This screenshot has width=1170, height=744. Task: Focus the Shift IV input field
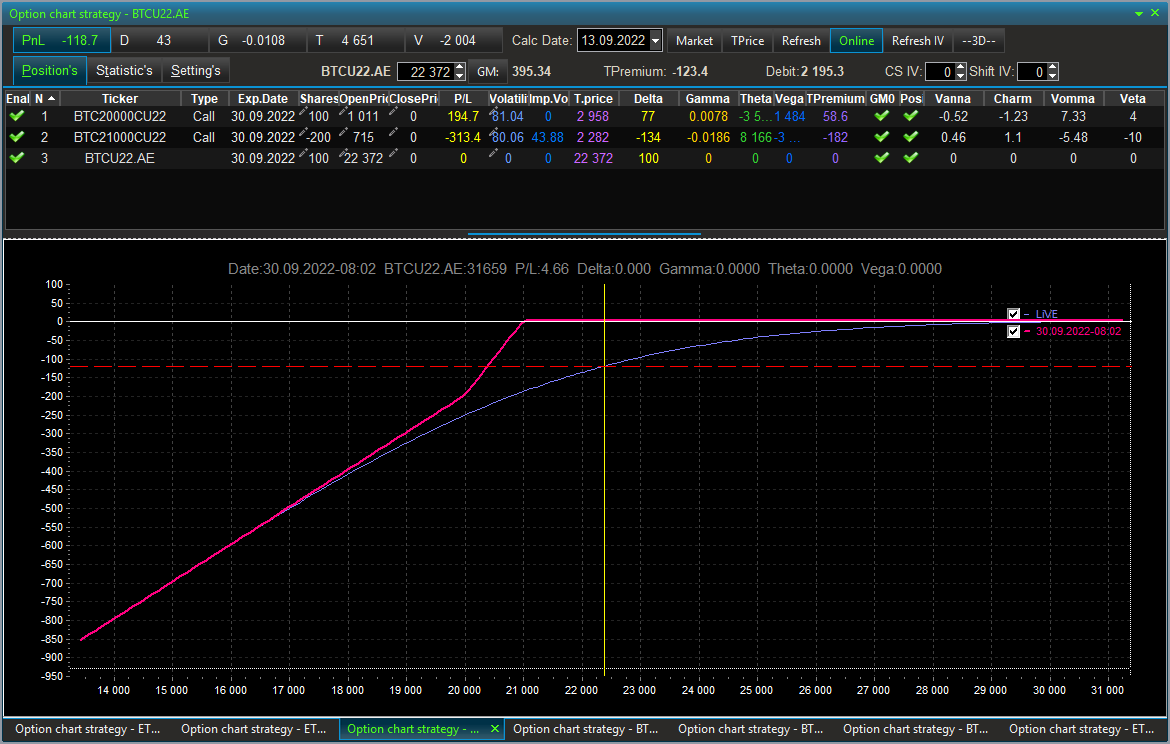point(1031,72)
